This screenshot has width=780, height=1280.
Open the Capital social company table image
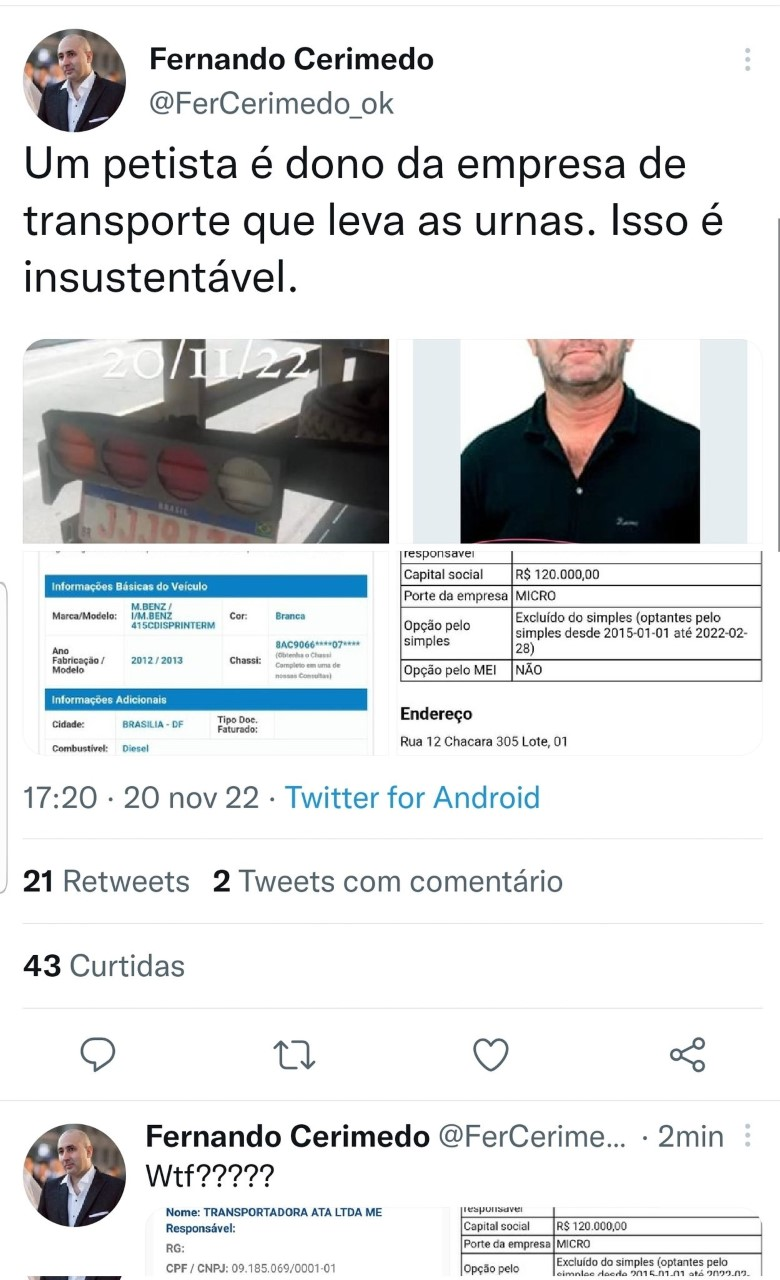580,651
